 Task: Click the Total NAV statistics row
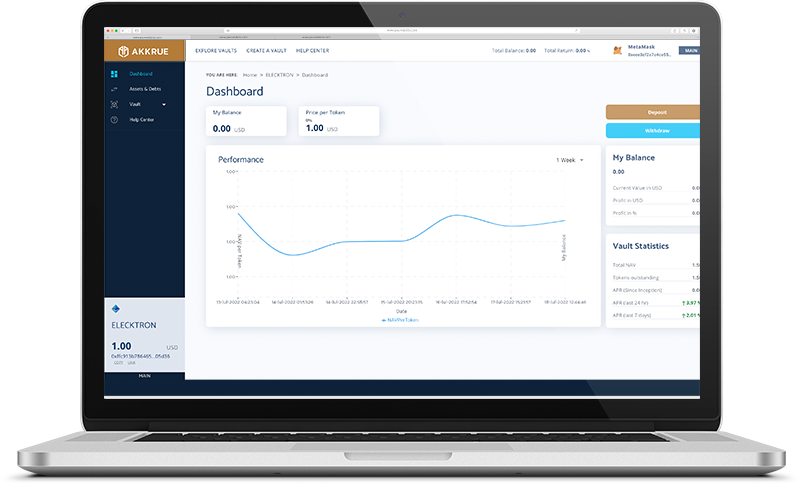(656, 265)
